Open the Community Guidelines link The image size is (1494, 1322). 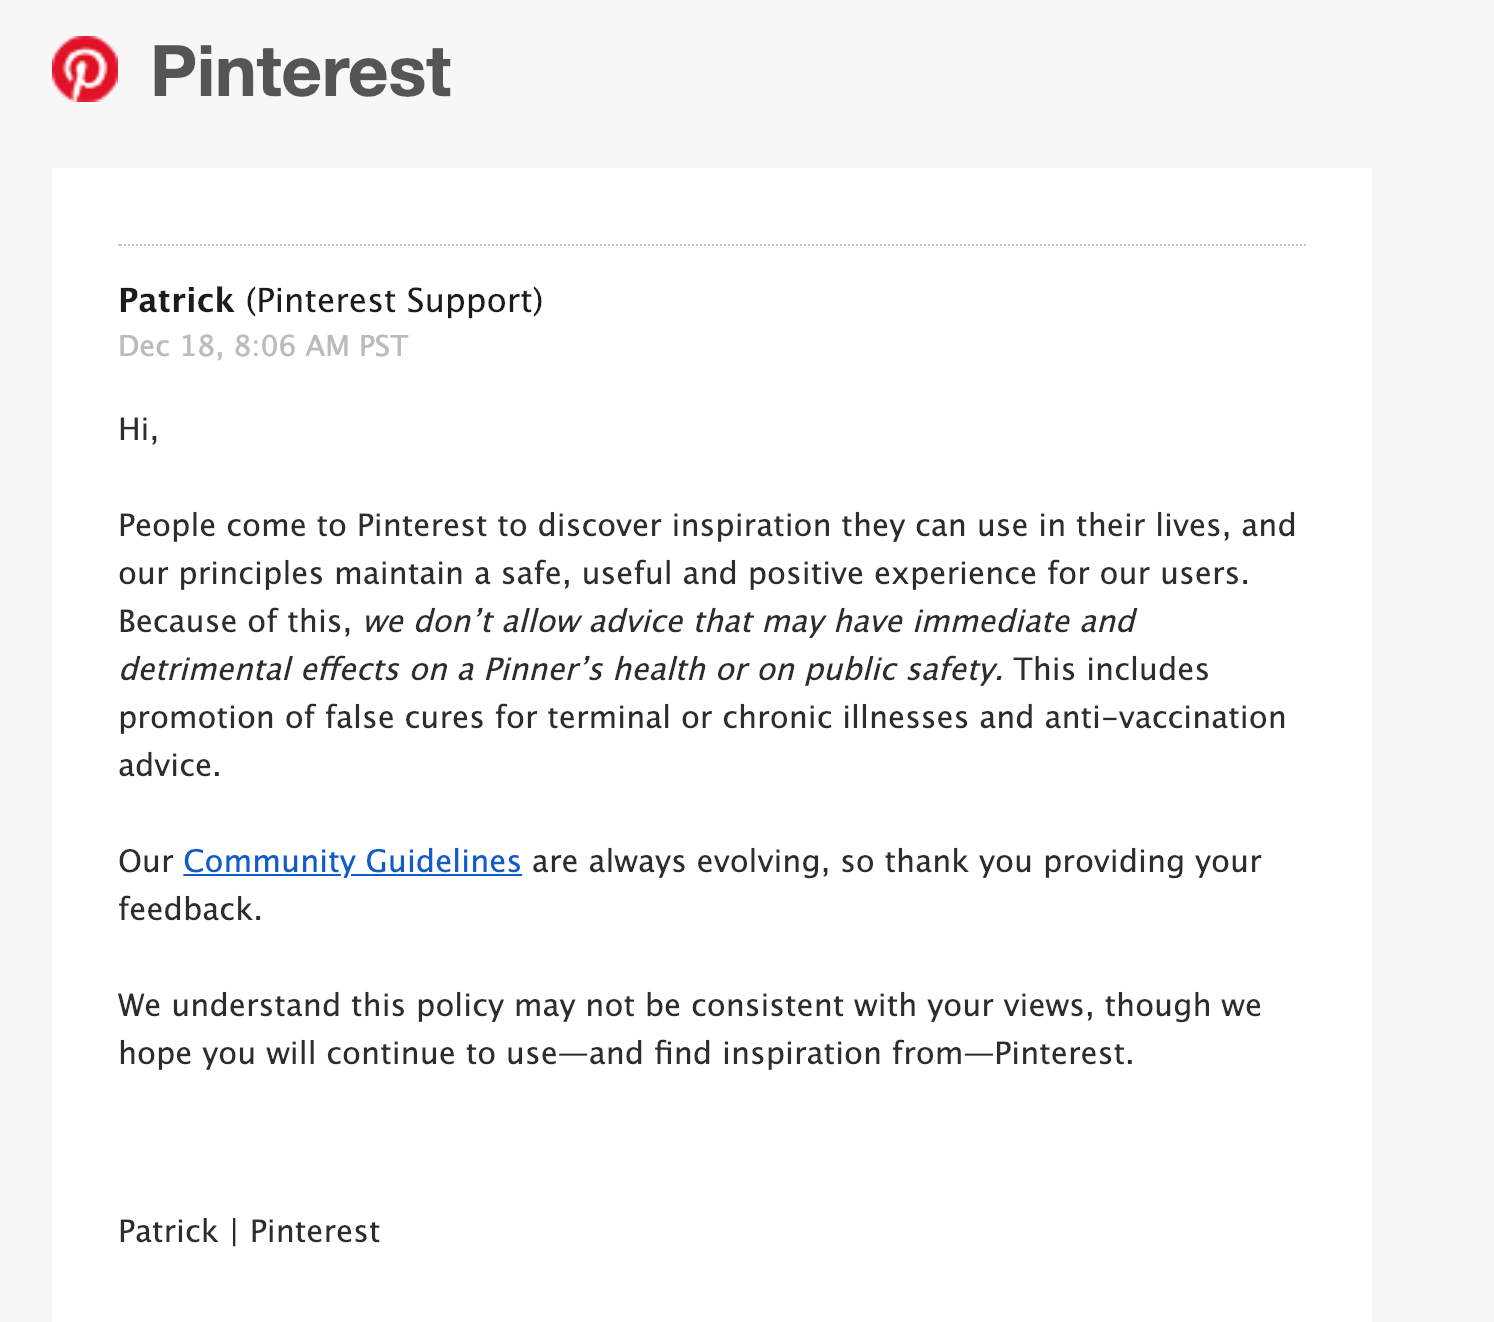click(352, 861)
